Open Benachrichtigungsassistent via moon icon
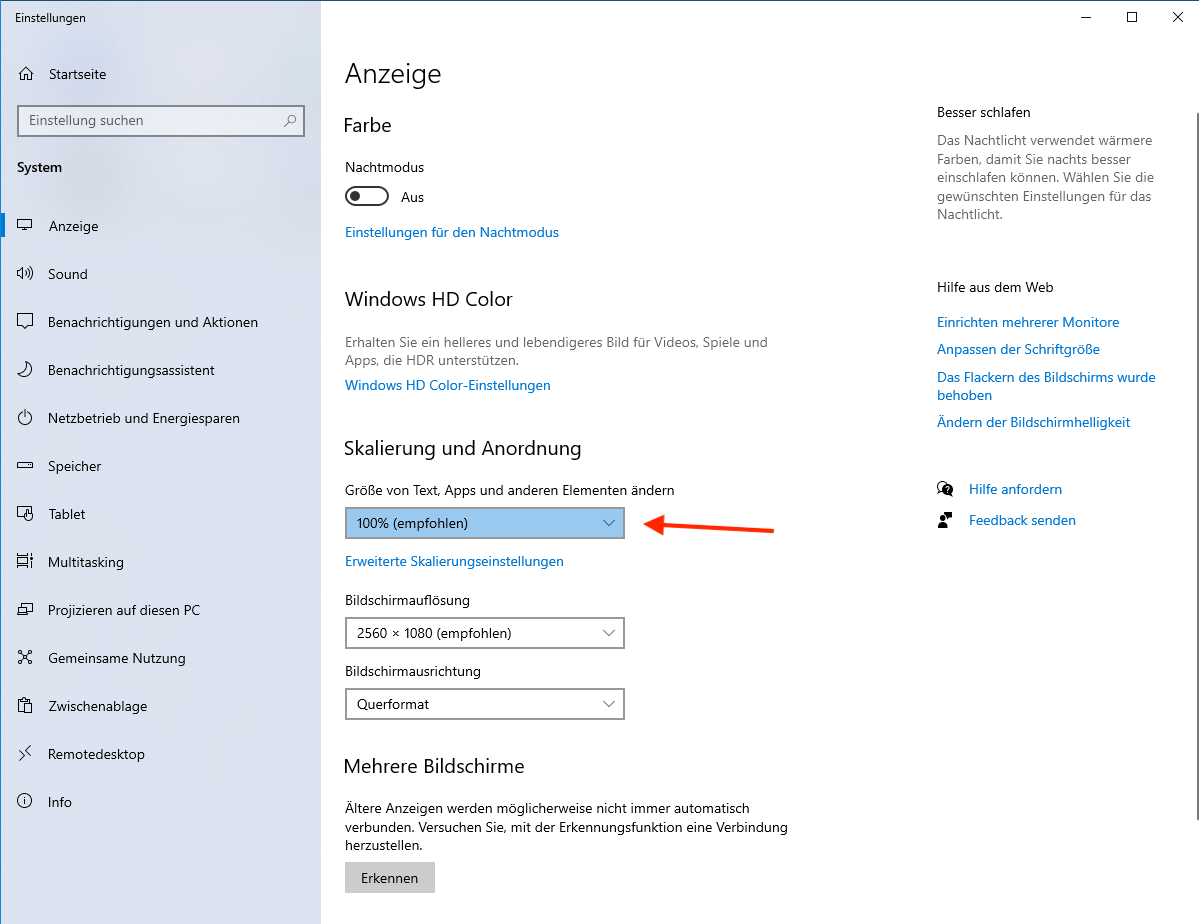The image size is (1199, 924). [x=26, y=370]
